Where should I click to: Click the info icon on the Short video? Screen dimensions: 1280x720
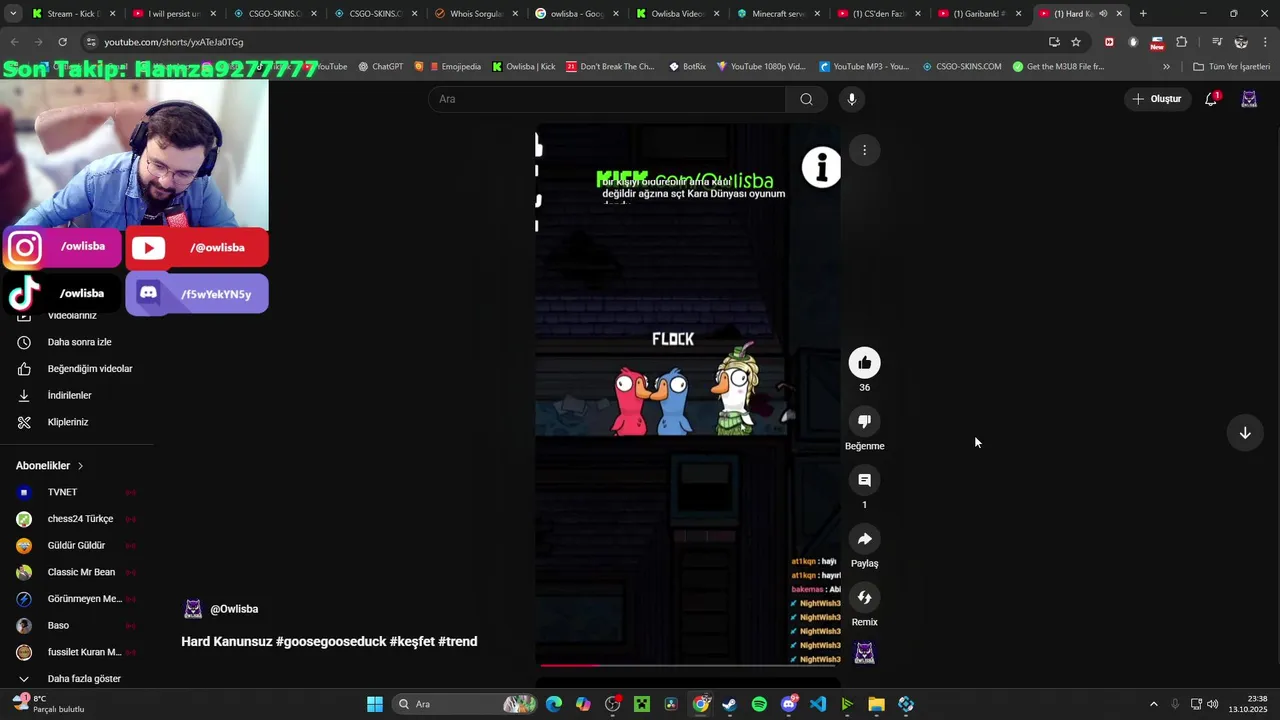click(821, 168)
